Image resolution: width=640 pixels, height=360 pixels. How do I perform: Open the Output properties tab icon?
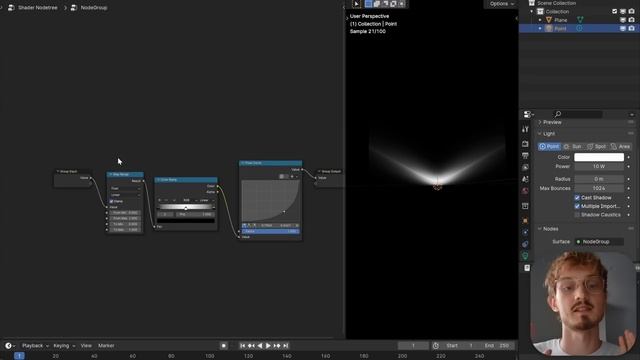pyautogui.click(x=525, y=156)
